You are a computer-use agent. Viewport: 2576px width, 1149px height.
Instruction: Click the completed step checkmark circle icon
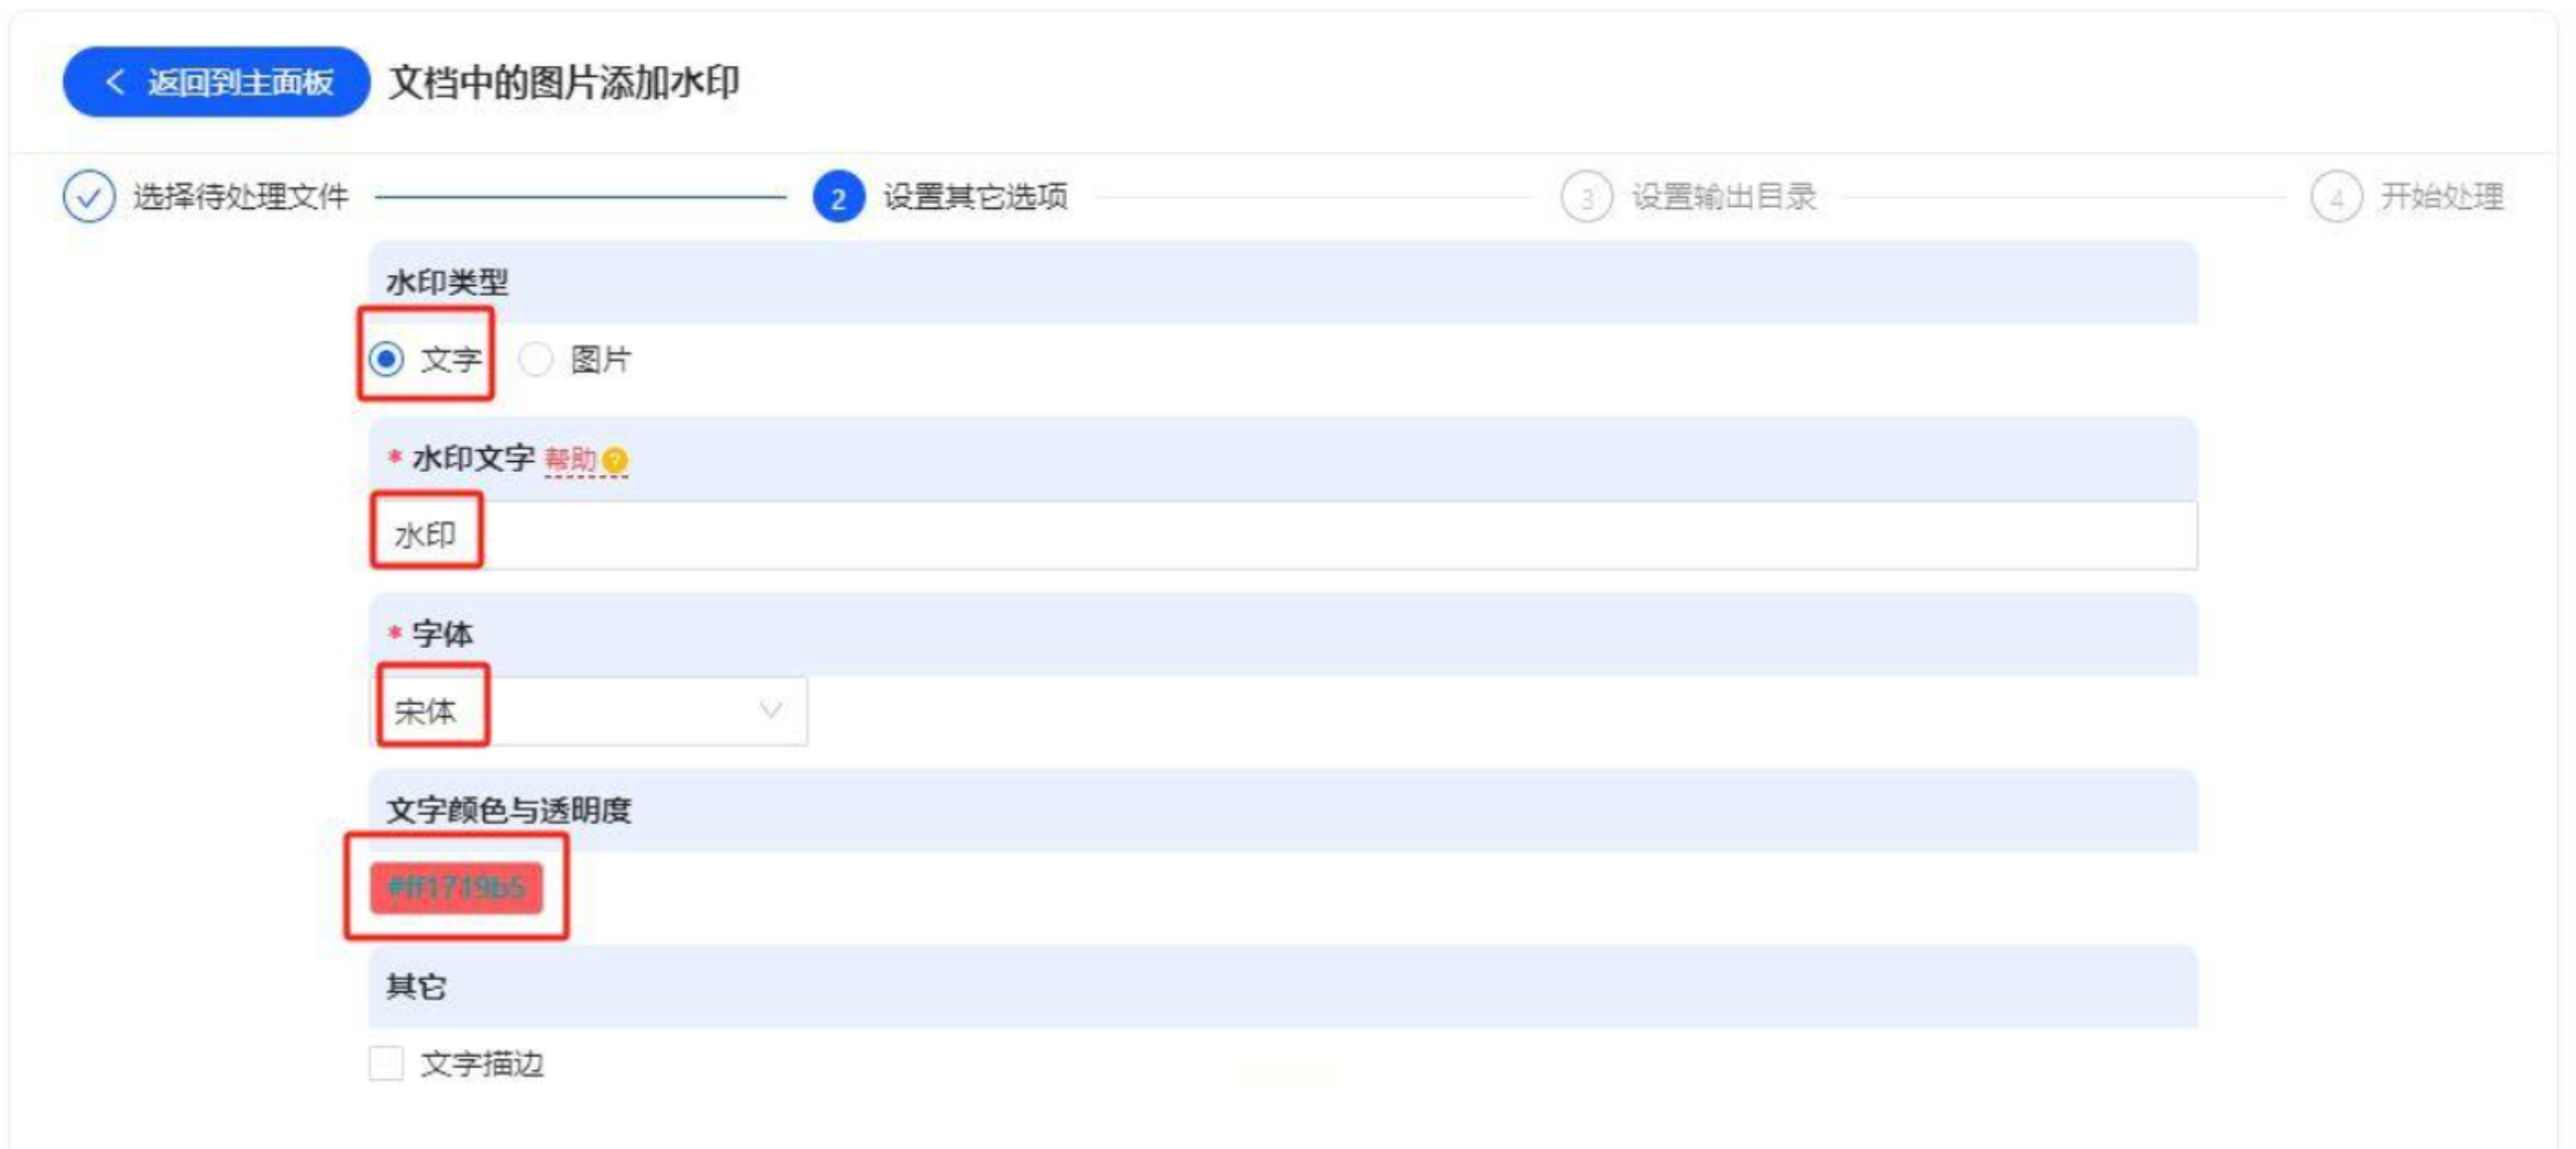coord(89,196)
